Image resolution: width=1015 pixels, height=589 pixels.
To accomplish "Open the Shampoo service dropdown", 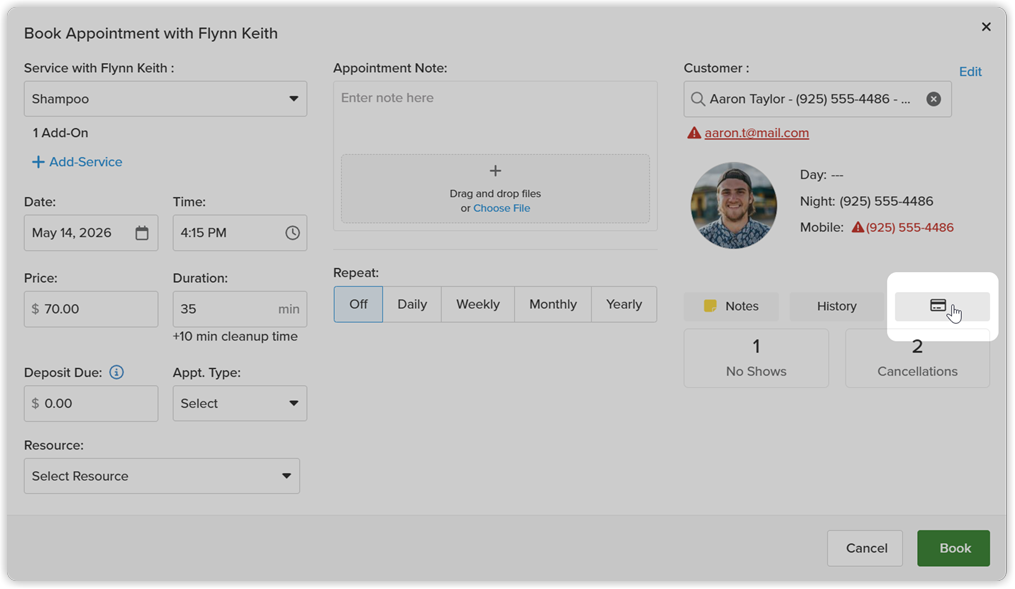I will tap(166, 99).
